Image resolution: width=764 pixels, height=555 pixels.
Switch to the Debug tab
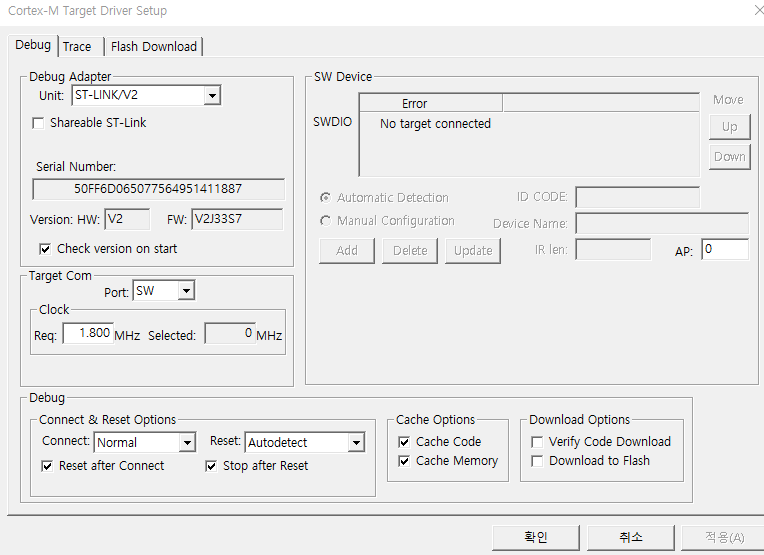pyautogui.click(x=33, y=45)
